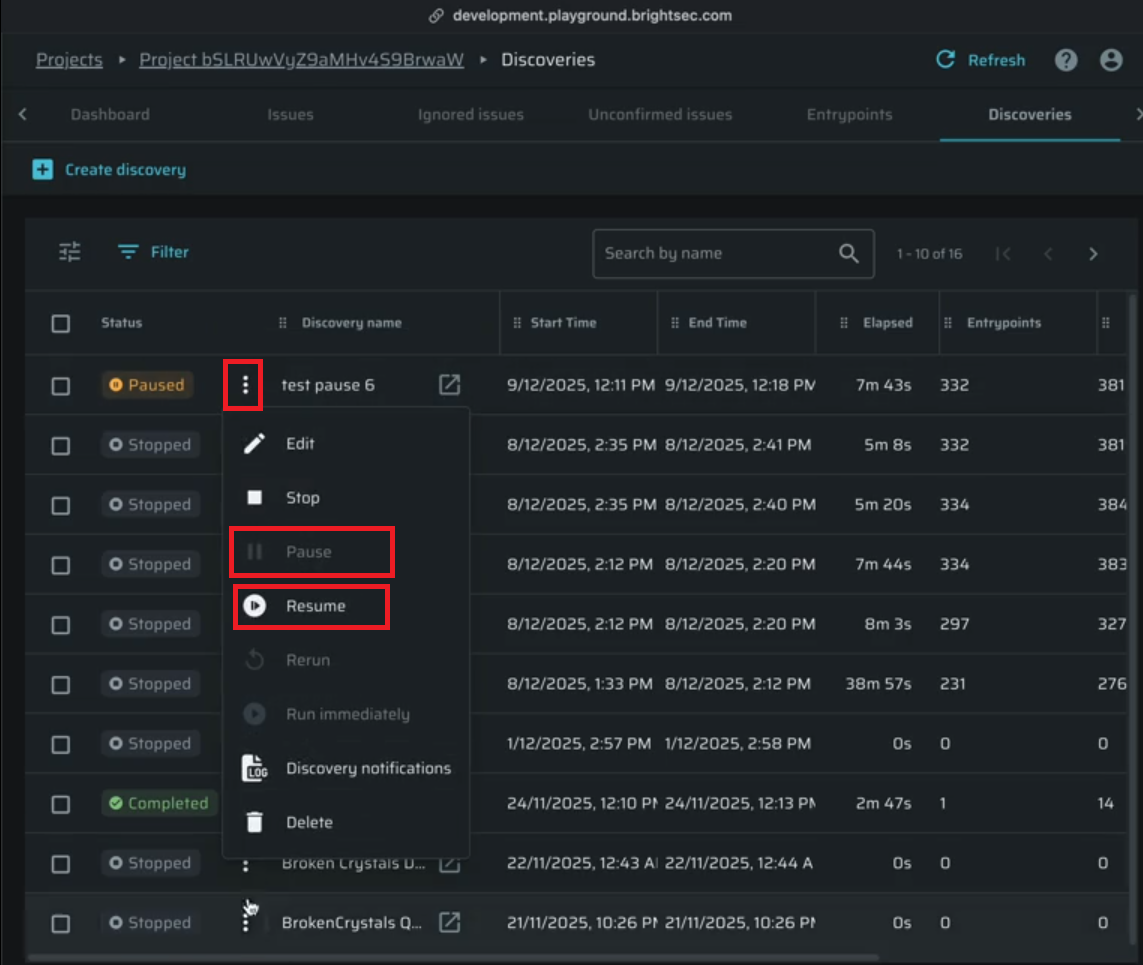Open the Unconfirmed issues tab
1143x965 pixels.
(660, 114)
